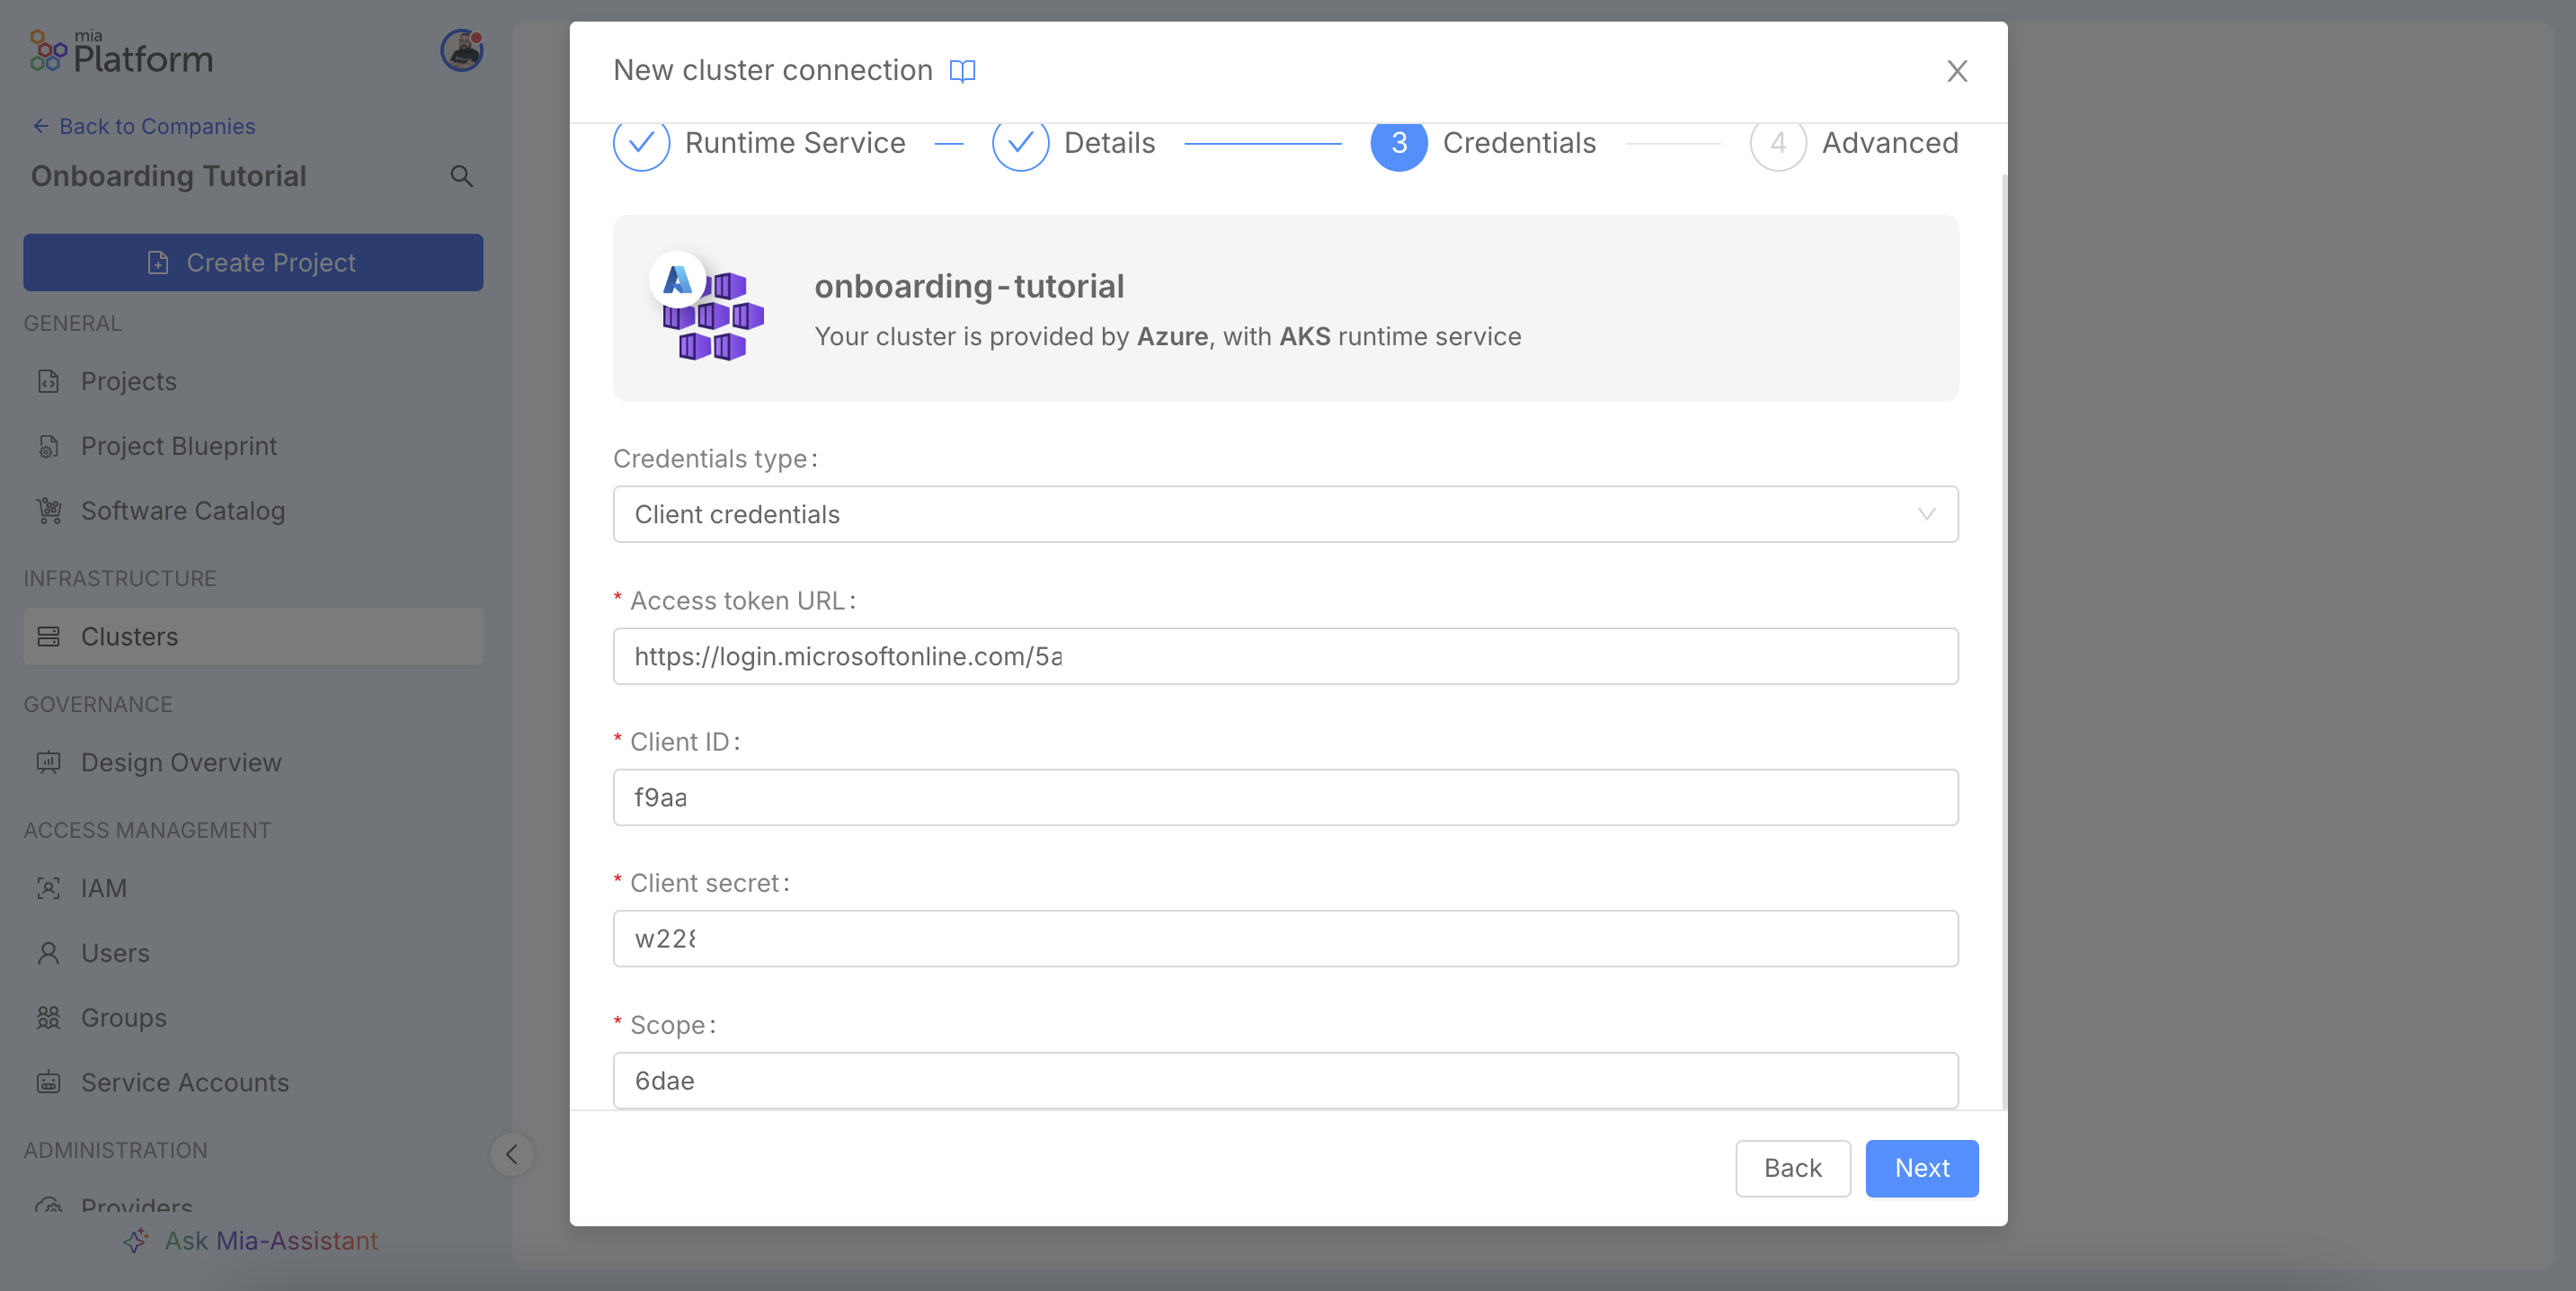Click the Back button

click(x=1793, y=1168)
